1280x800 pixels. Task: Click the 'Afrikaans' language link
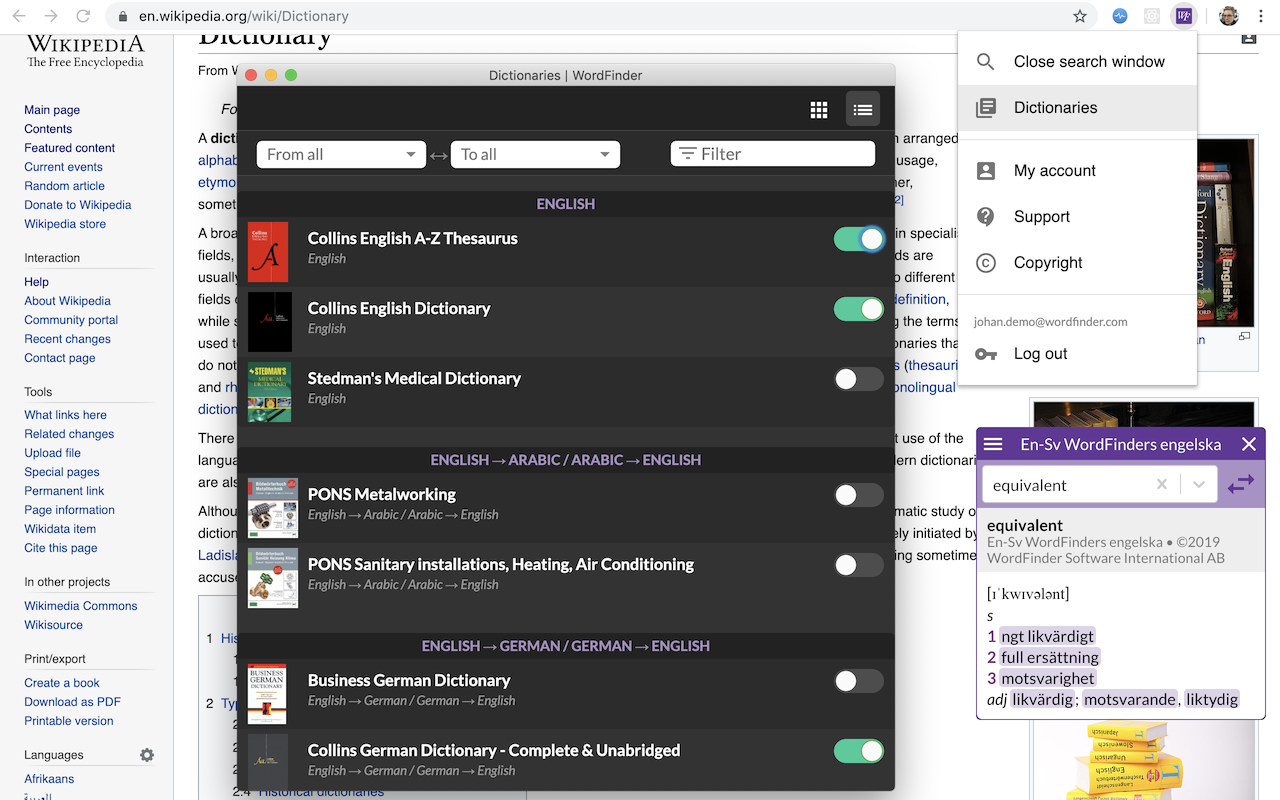tap(49, 779)
